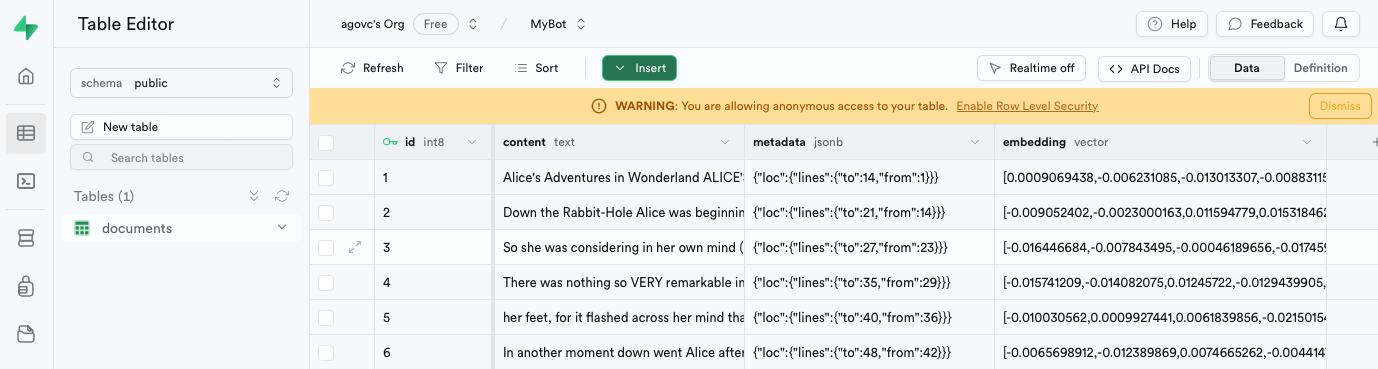The image size is (1378, 369).
Task: Toggle the Realtime off button
Action: tap(1032, 68)
